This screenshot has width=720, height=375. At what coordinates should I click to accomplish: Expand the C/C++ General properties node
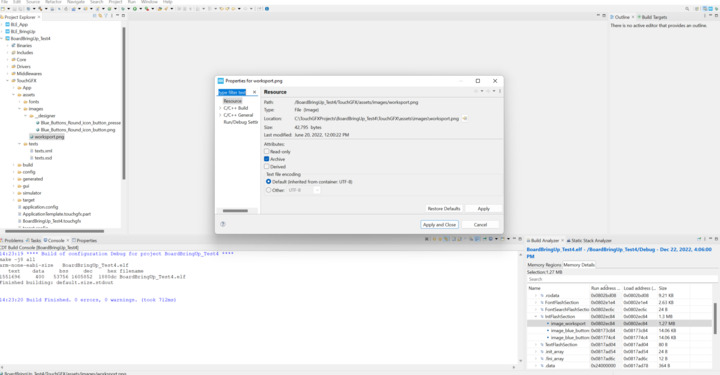220,115
